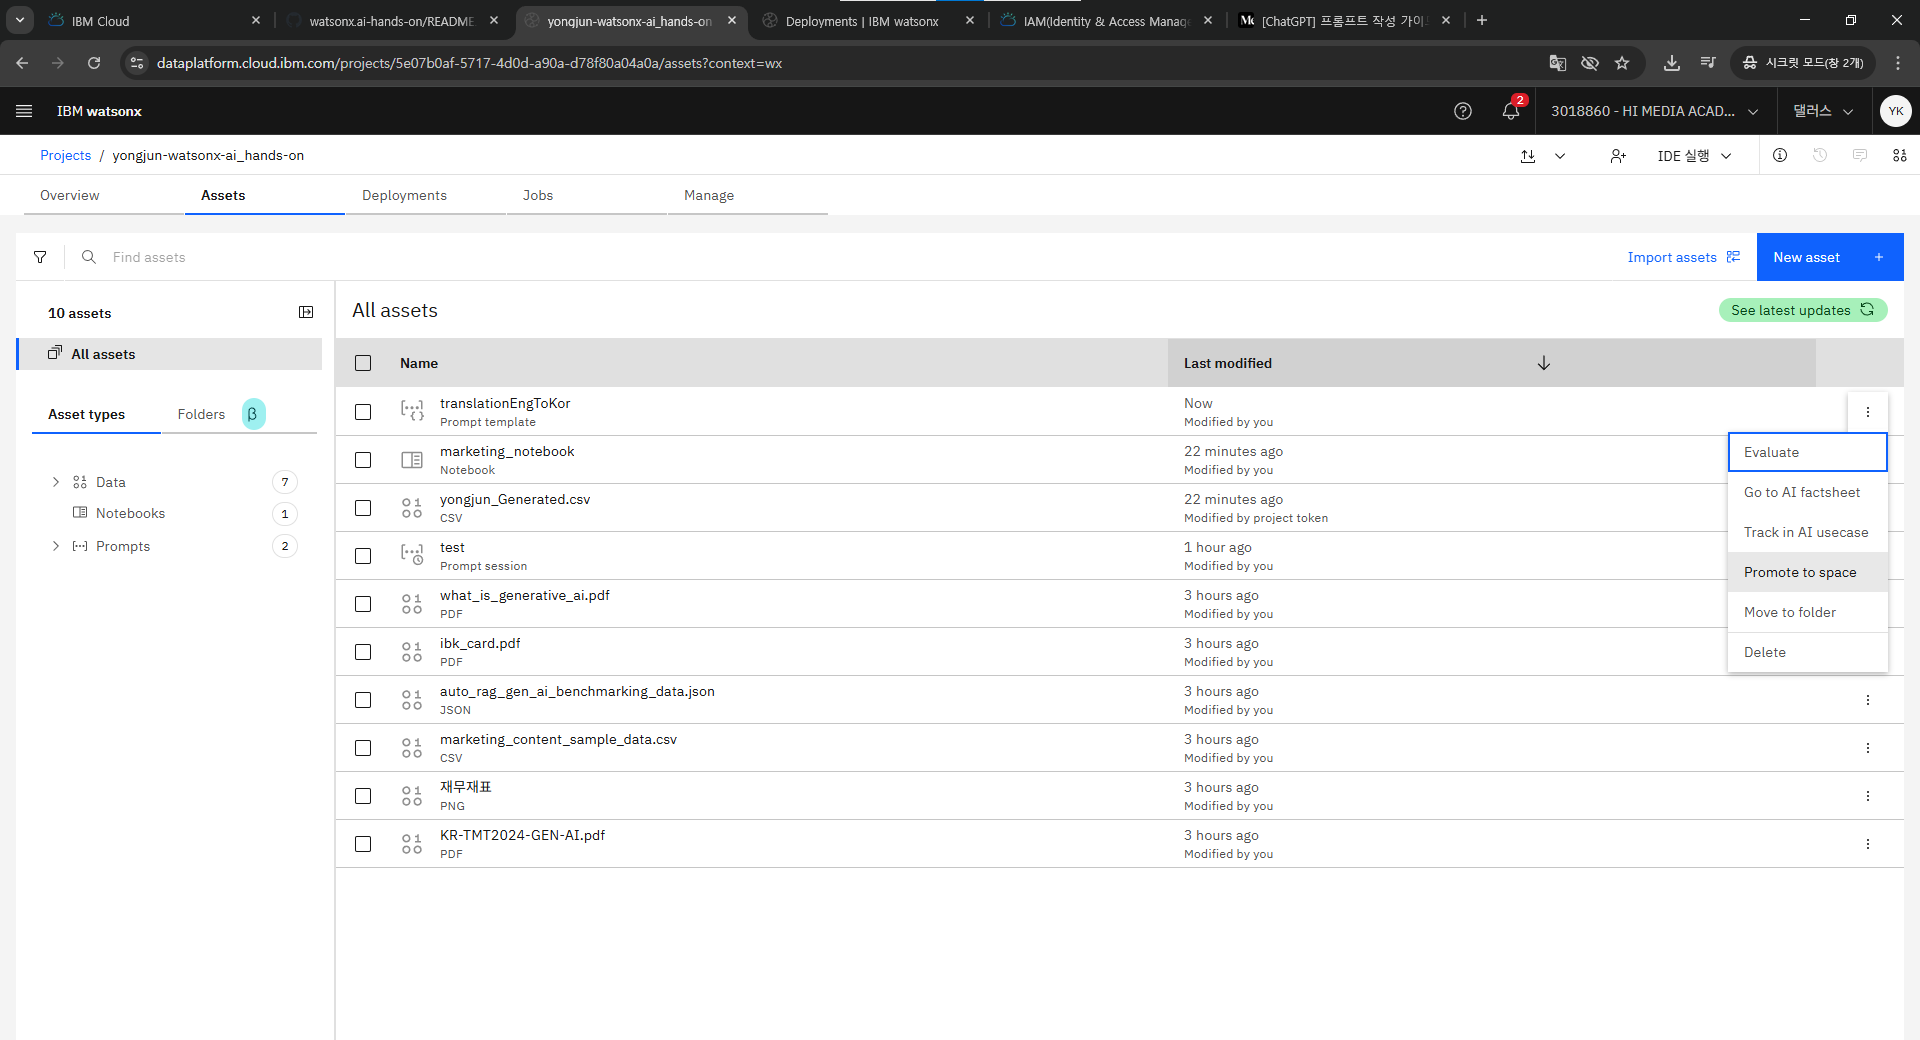The image size is (1920, 1040).
Task: Check the translationEngToKor row checkbox
Action: coord(363,412)
